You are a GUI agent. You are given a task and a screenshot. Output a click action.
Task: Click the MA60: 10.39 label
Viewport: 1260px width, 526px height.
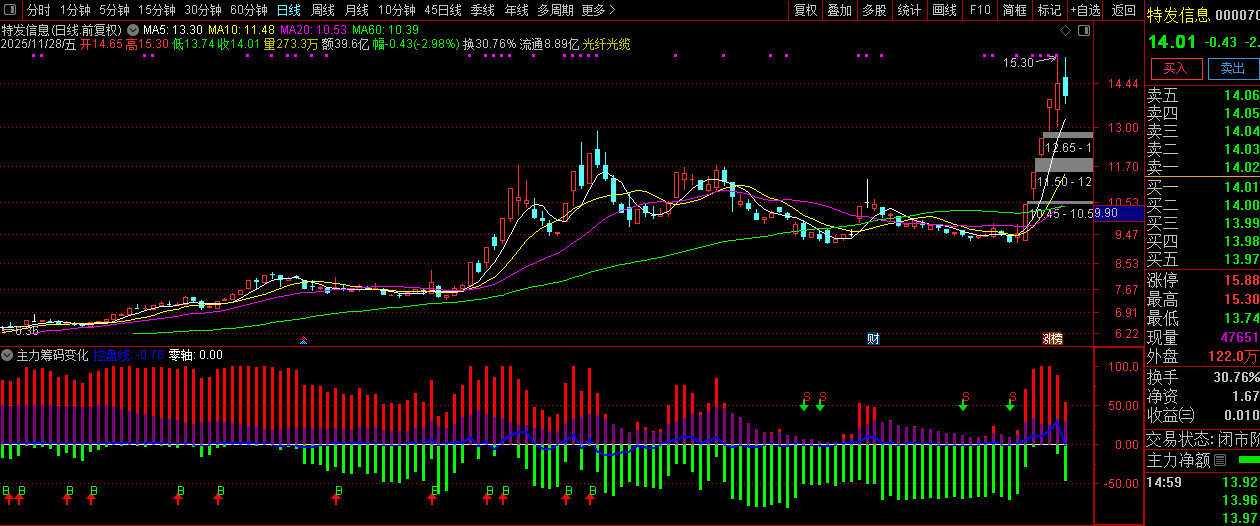[384, 30]
